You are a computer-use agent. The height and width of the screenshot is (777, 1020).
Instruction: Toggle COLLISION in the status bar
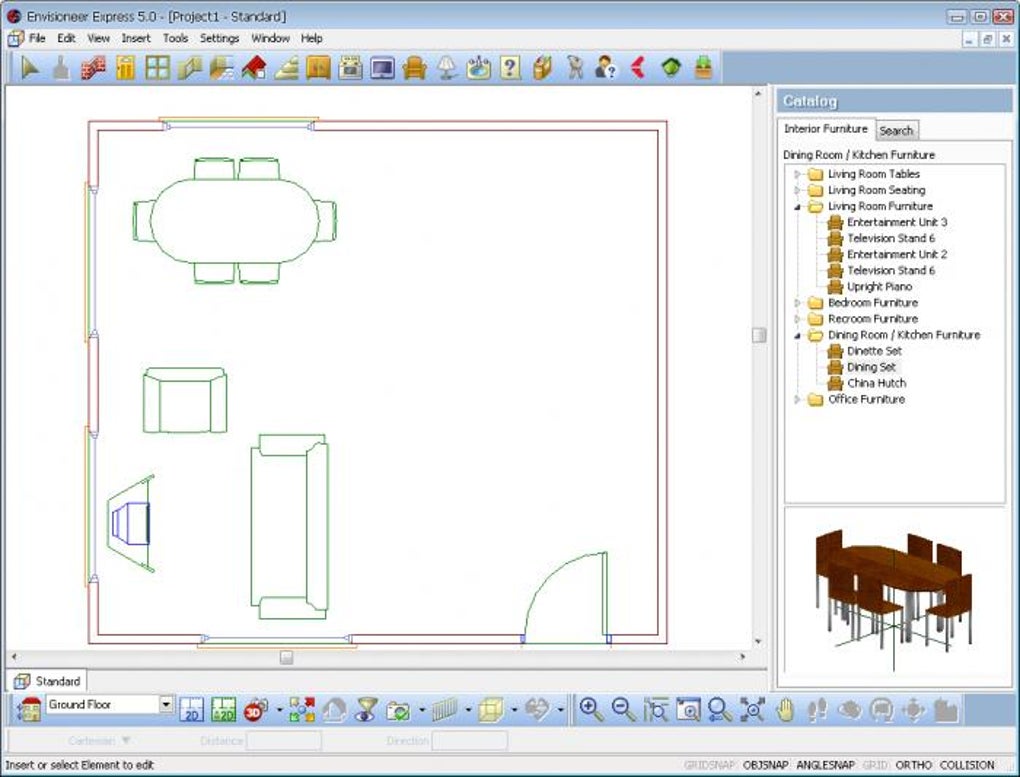click(x=967, y=765)
